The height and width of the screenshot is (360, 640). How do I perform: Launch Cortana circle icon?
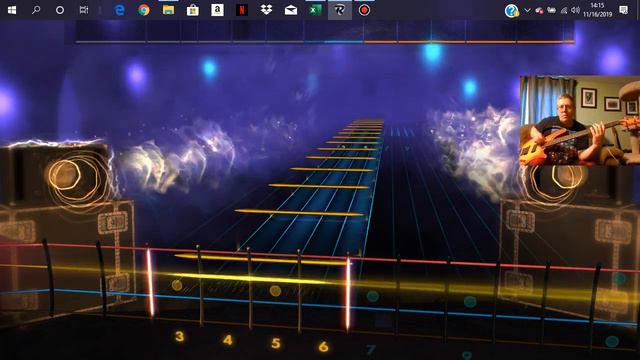click(x=60, y=10)
